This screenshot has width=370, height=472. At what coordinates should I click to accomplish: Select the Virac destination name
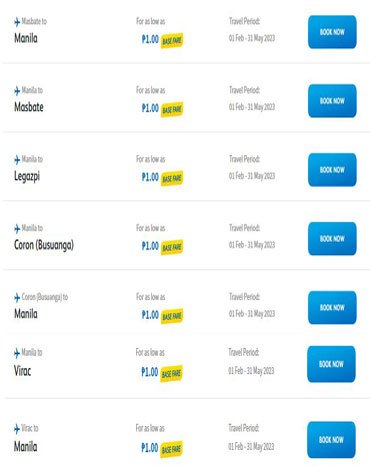(22, 371)
